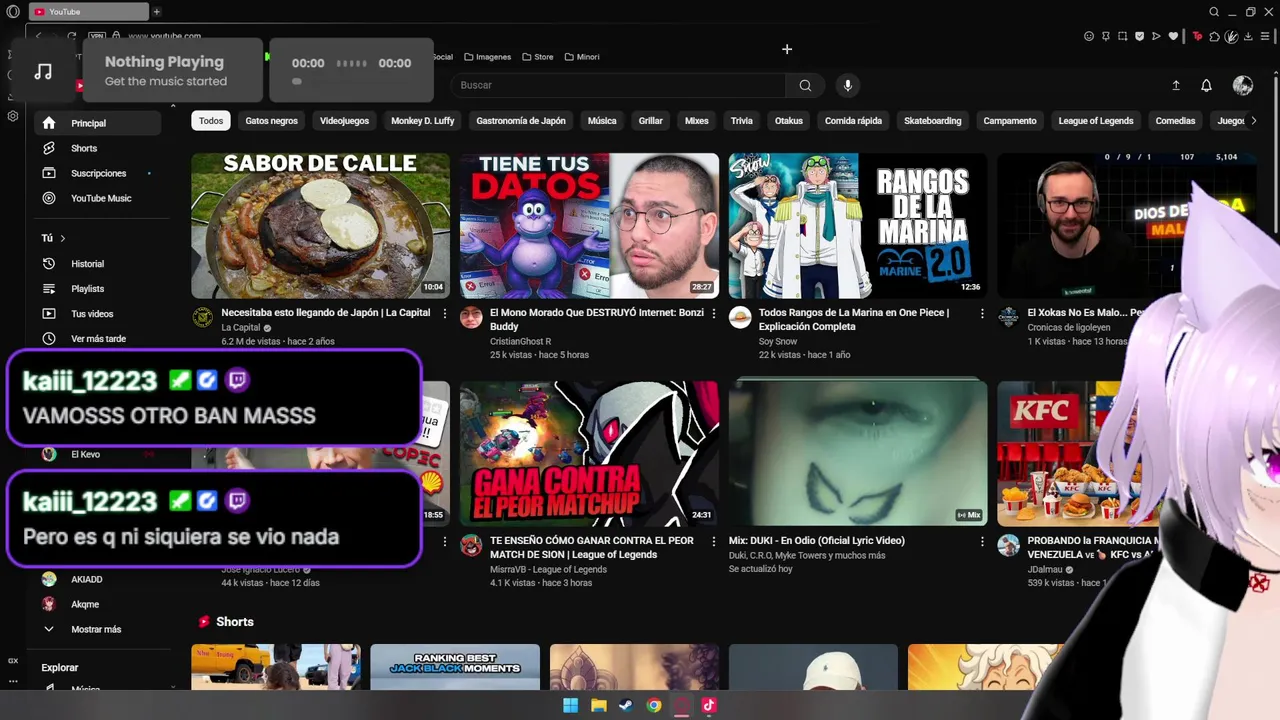Select the Gastronomía de Japón filter chip

pyautogui.click(x=521, y=121)
